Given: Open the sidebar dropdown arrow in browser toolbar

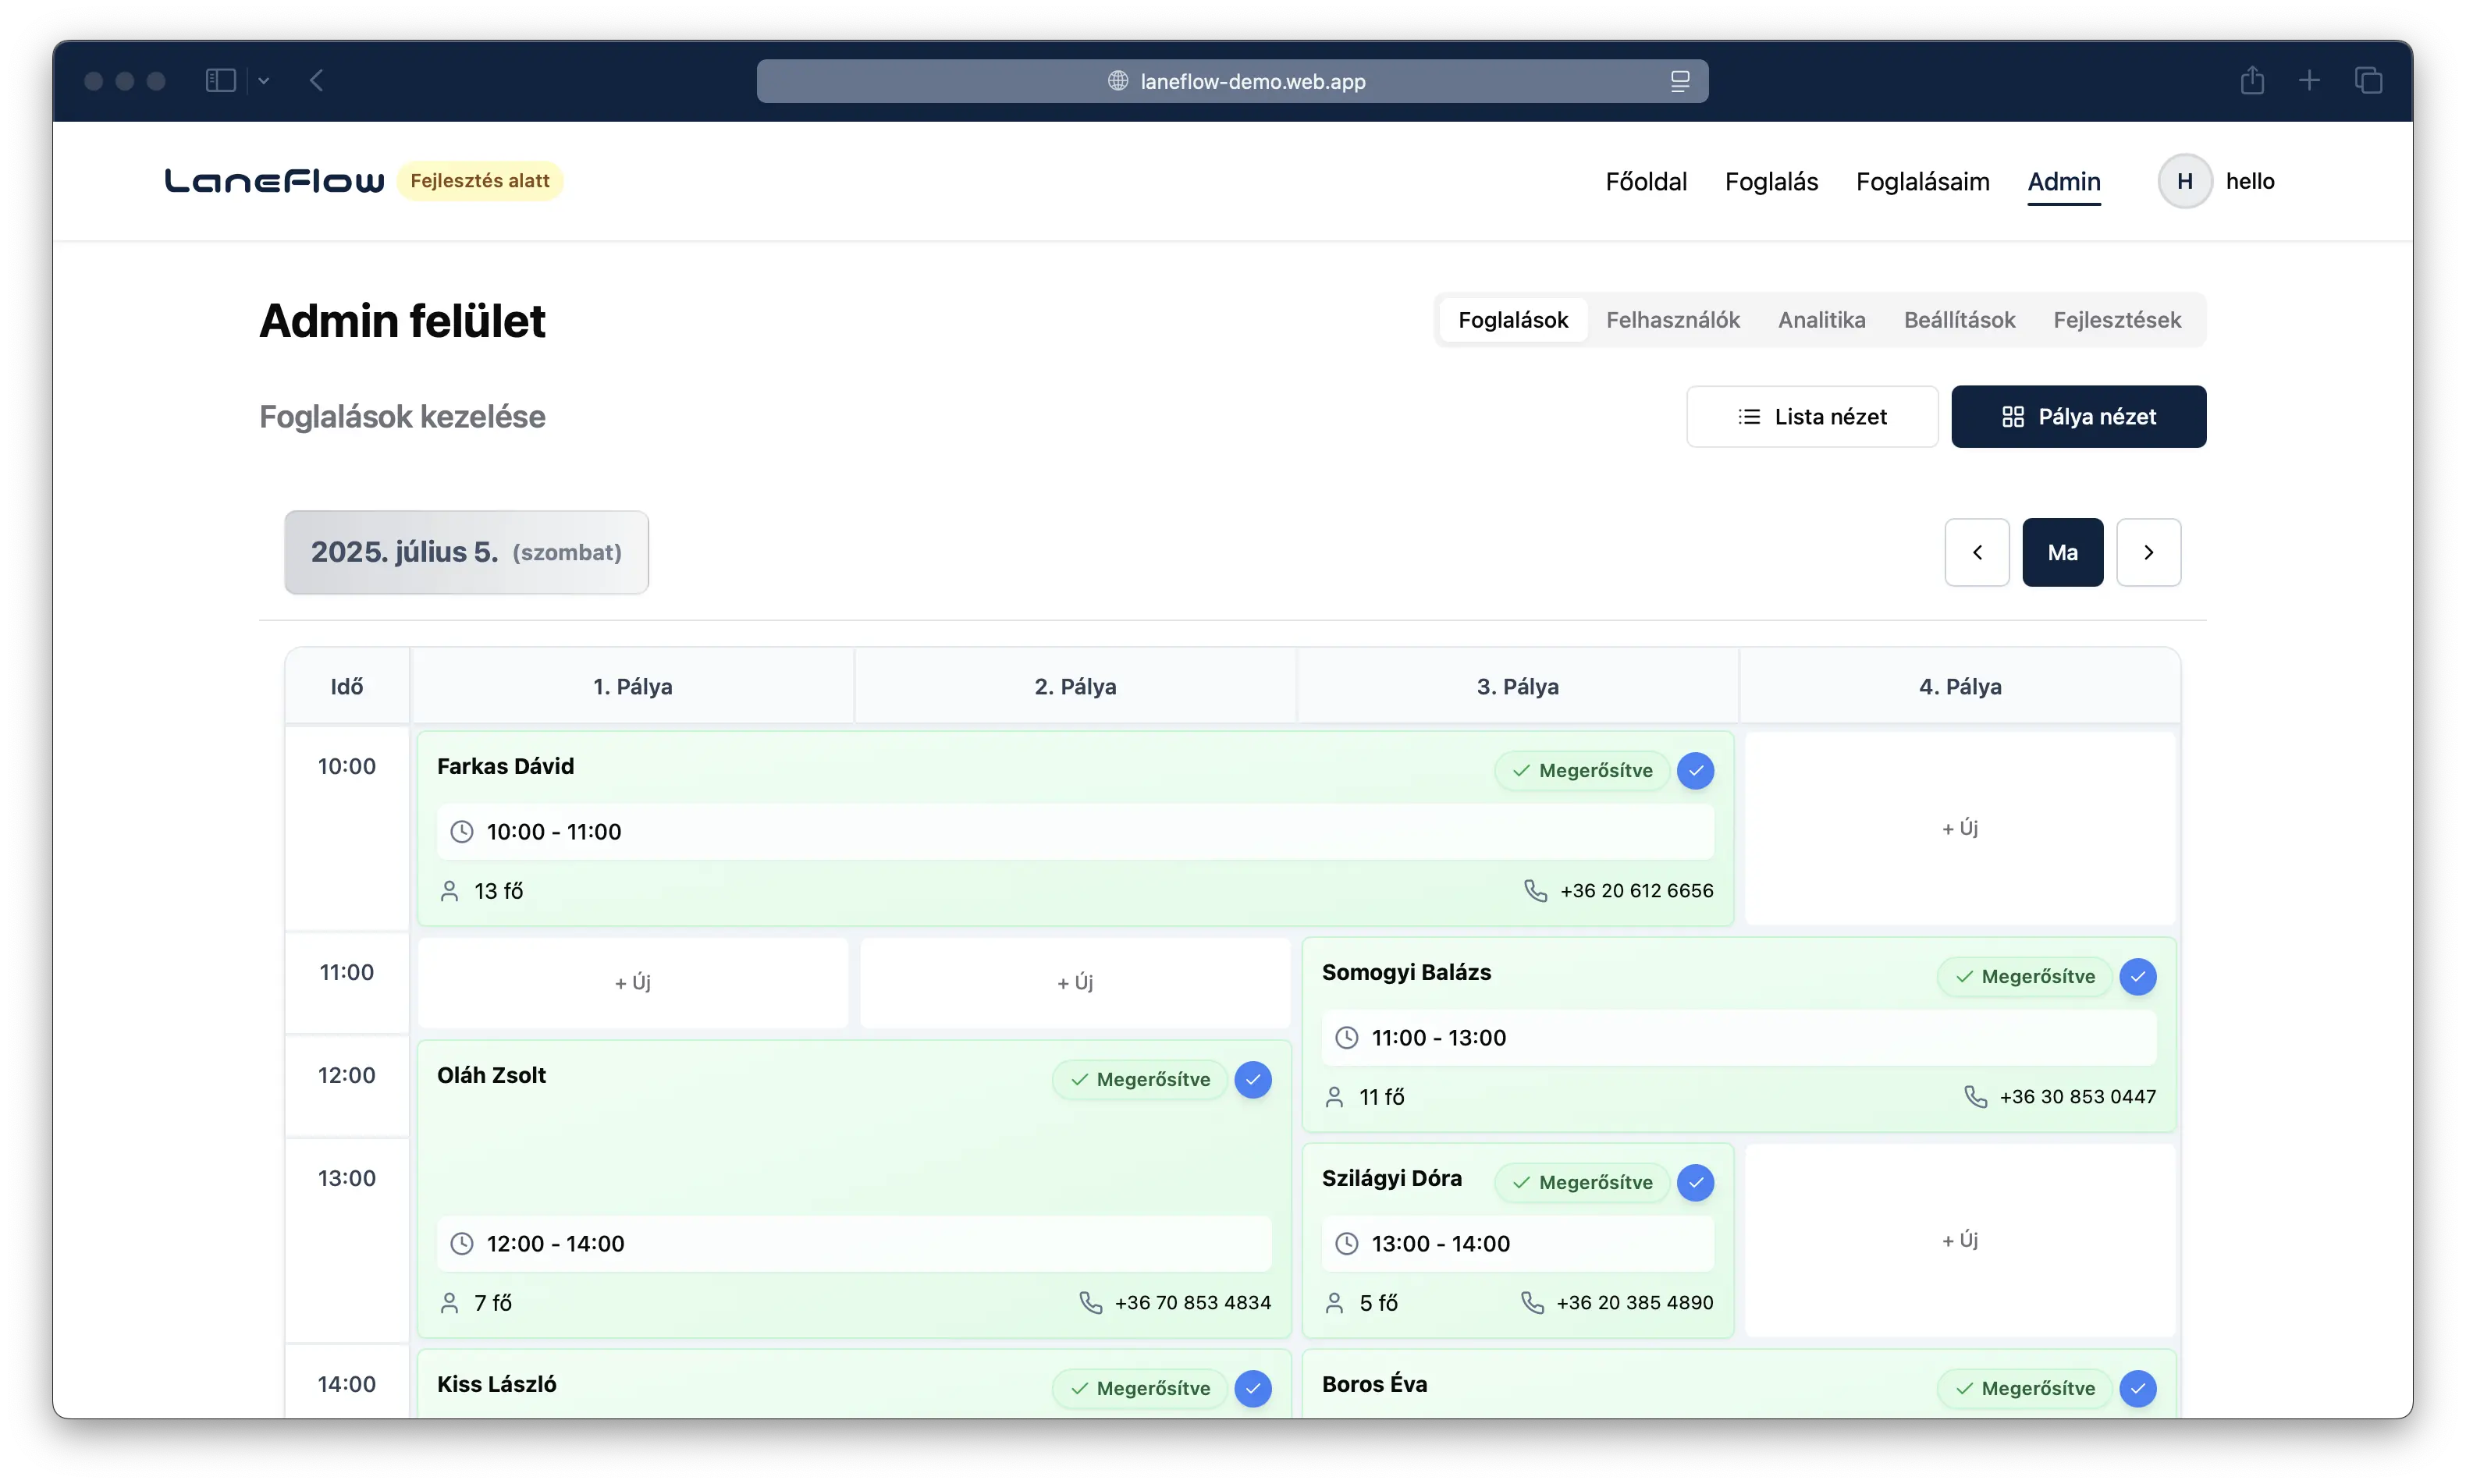Looking at the screenshot, I should [x=264, y=81].
